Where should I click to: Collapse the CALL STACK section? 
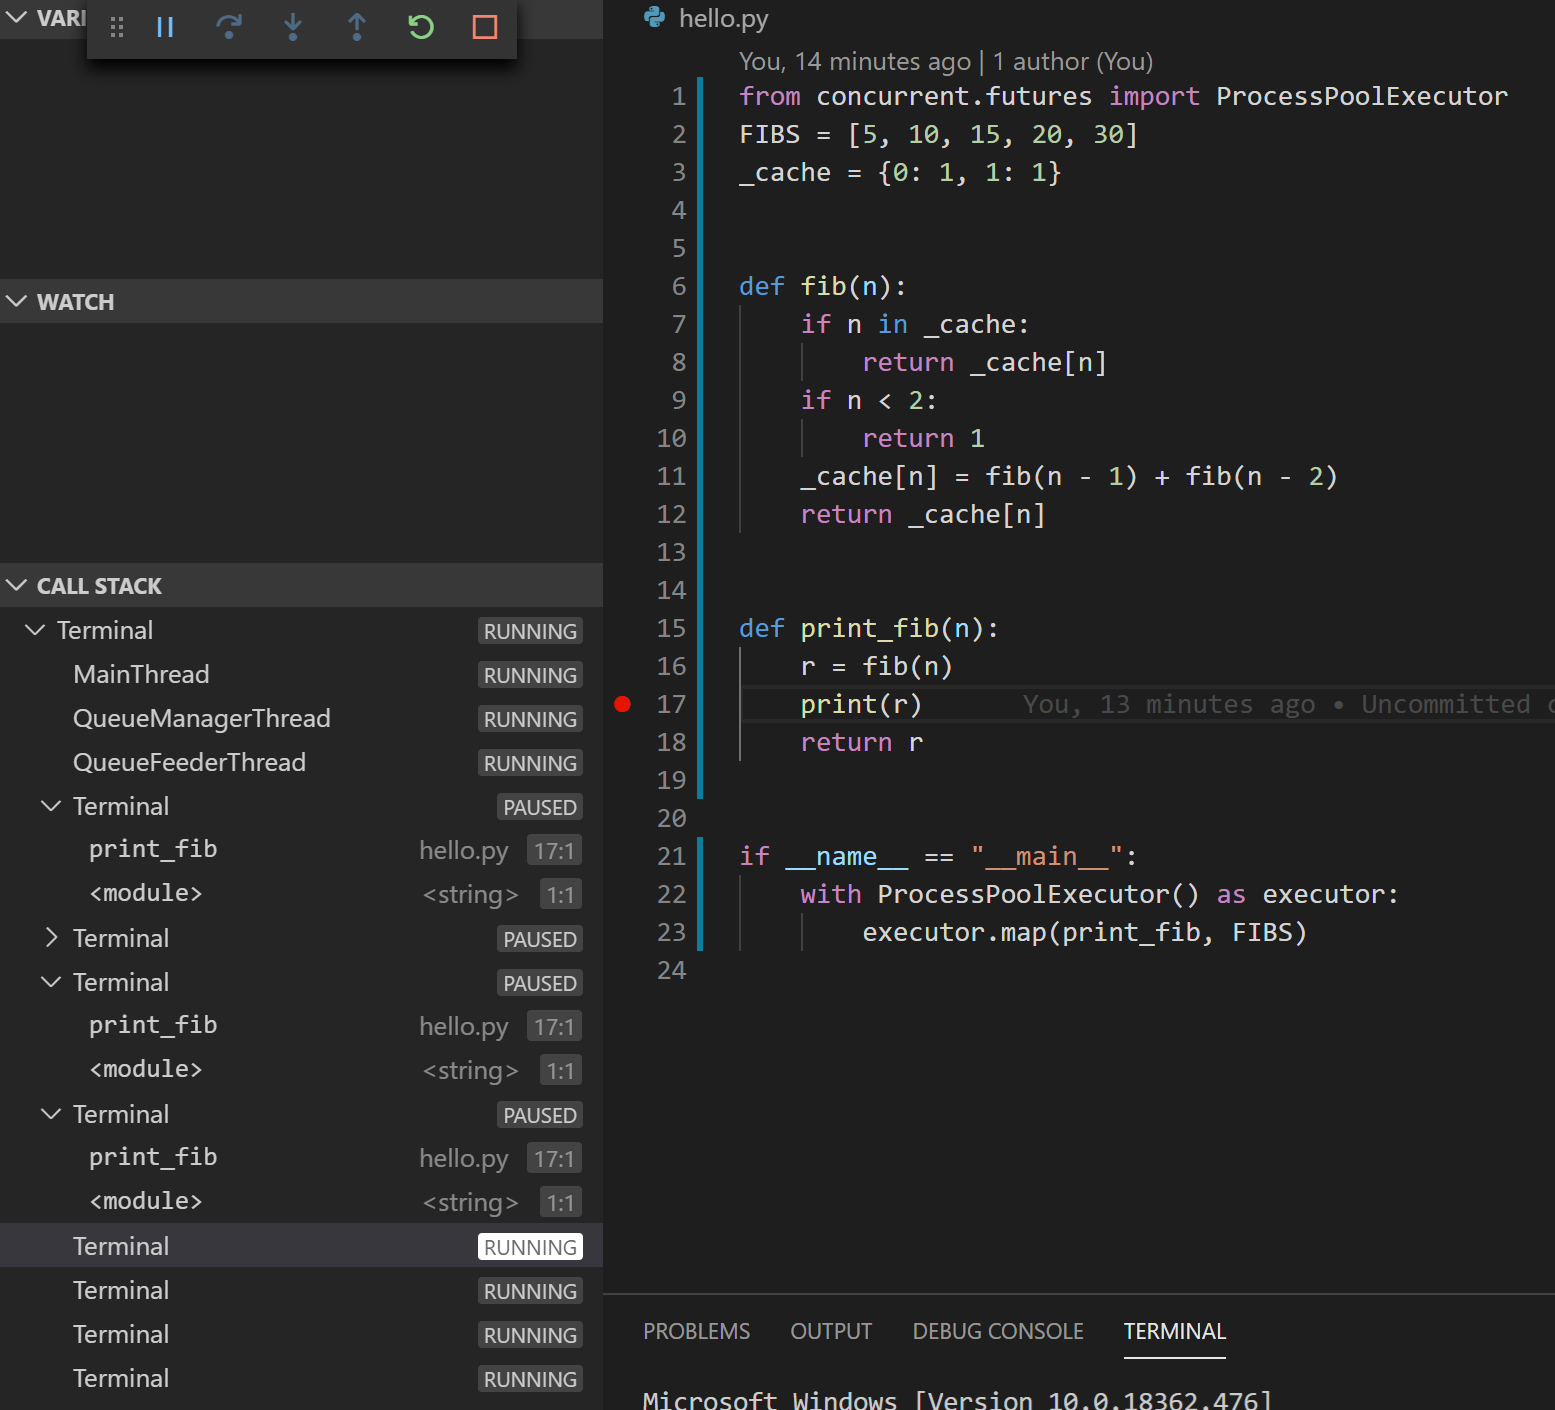point(16,585)
